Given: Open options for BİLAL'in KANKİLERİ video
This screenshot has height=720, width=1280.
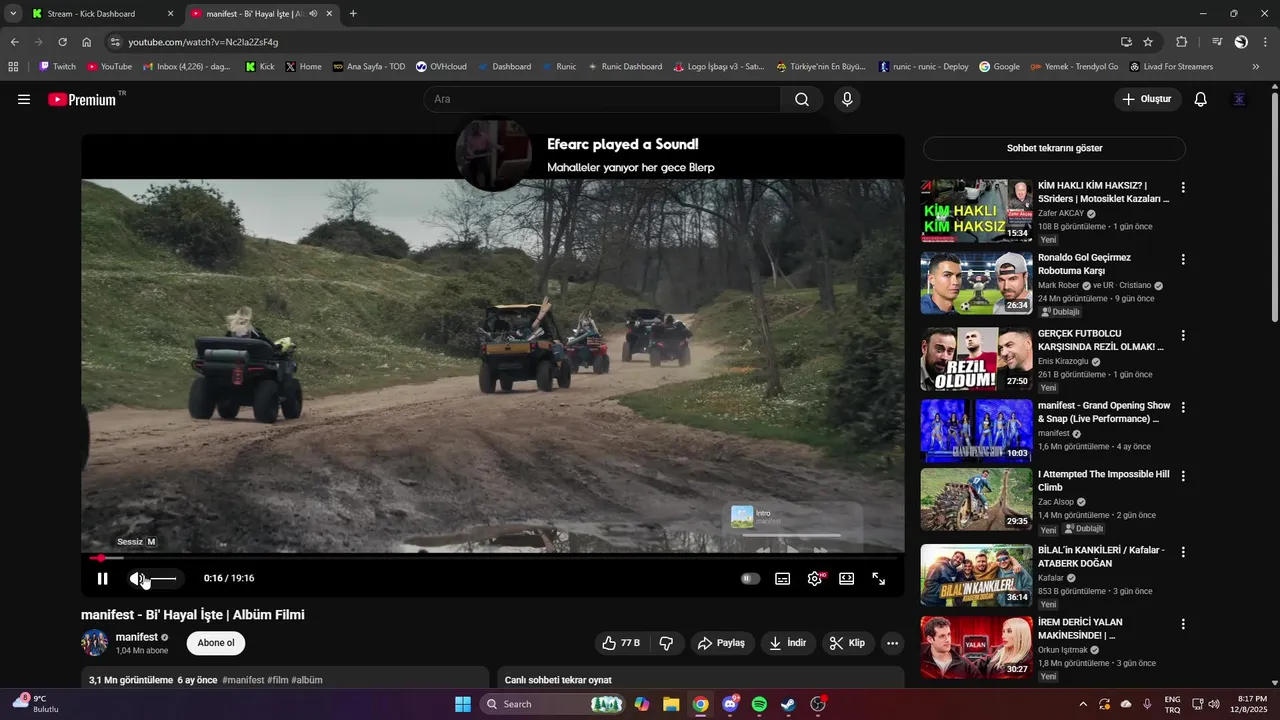Looking at the screenshot, I should (x=1183, y=552).
